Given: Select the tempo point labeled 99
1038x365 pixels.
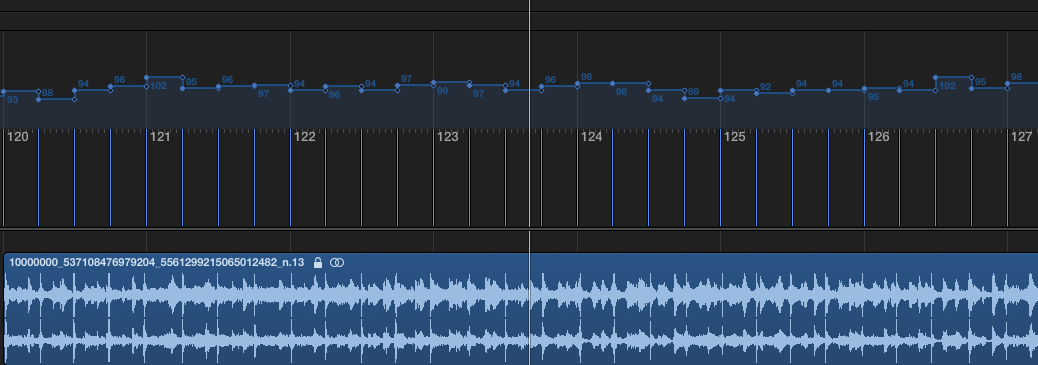Looking at the screenshot, I should pyautogui.click(x=434, y=83).
